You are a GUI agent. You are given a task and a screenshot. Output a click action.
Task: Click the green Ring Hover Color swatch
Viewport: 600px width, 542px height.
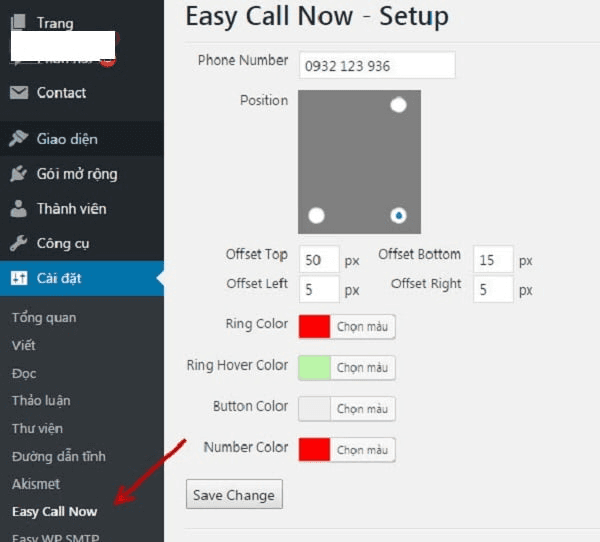(x=314, y=367)
